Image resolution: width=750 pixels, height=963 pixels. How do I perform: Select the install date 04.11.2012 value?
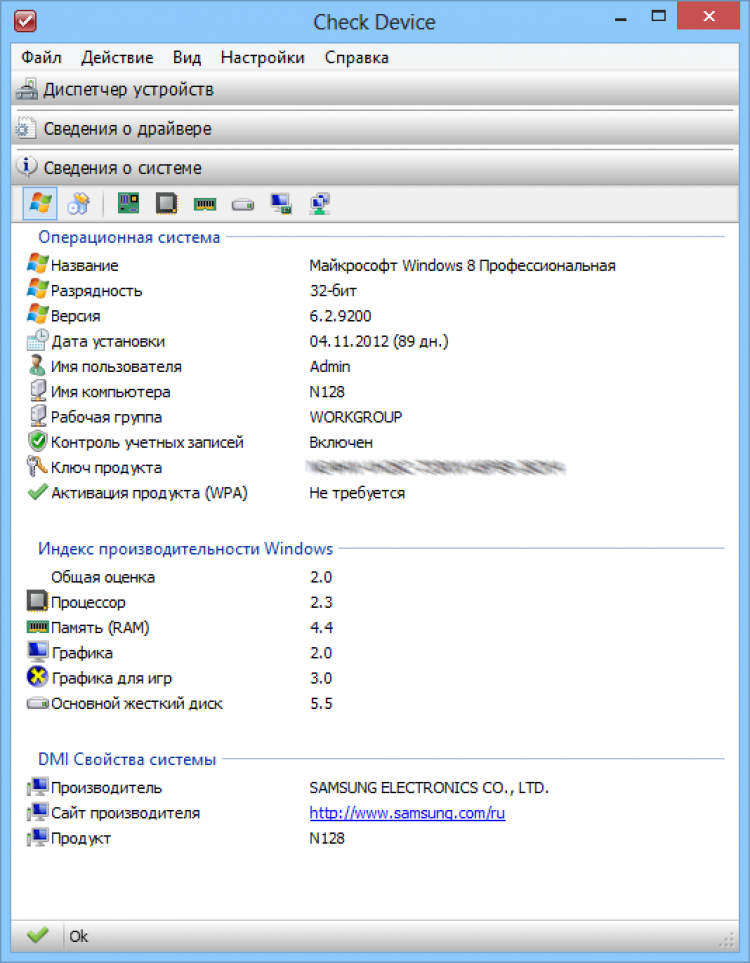click(x=379, y=341)
